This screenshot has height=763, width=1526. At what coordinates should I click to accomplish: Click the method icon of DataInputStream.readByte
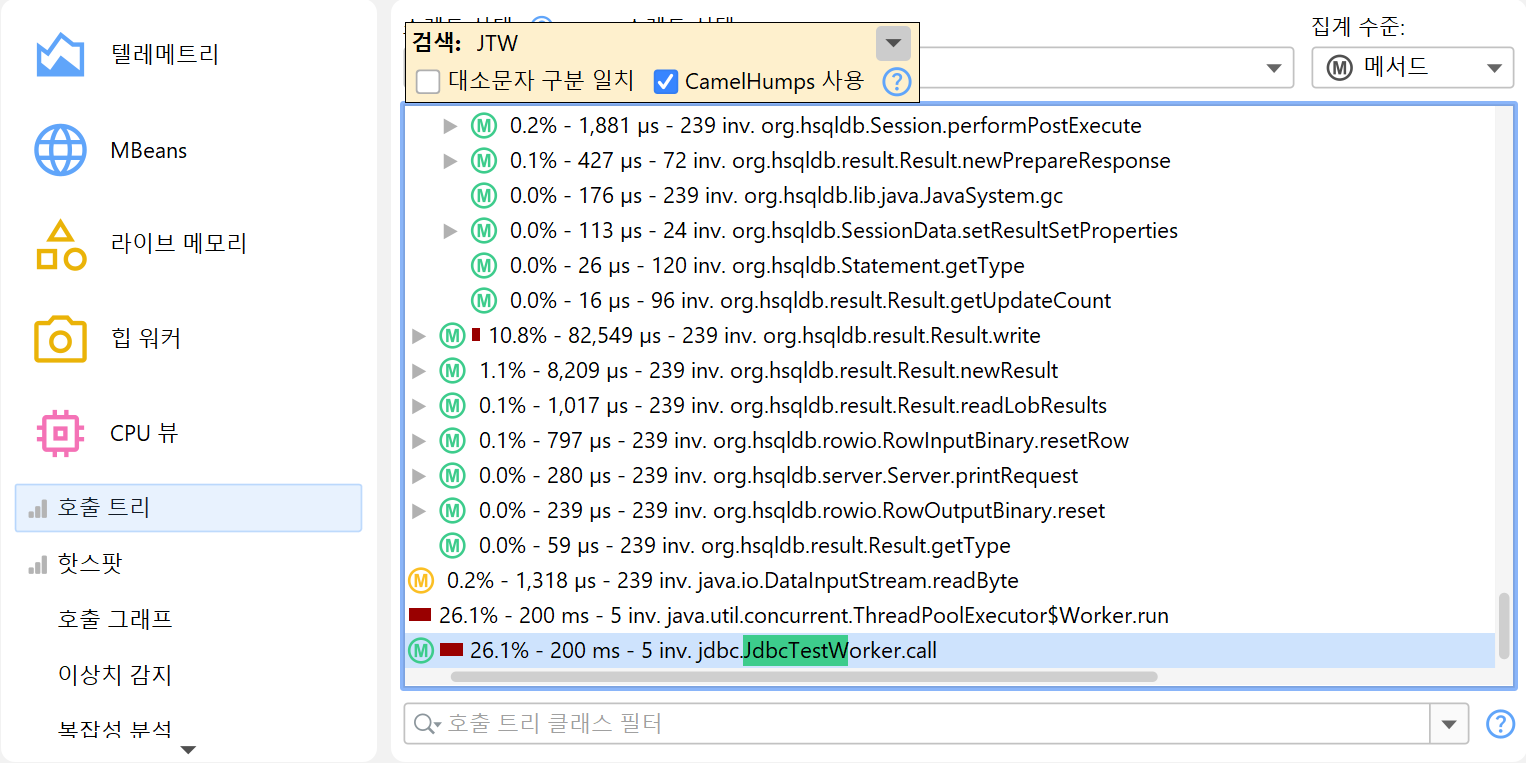(421, 581)
